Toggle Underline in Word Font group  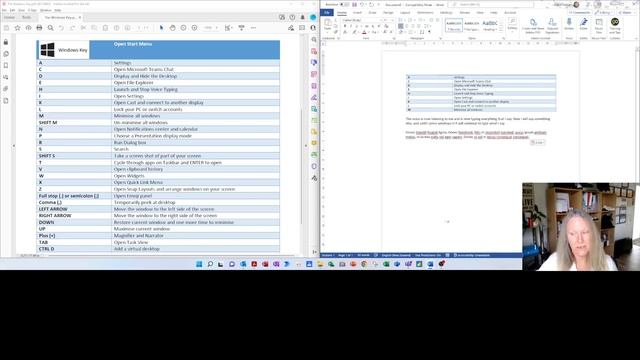tap(356, 26)
